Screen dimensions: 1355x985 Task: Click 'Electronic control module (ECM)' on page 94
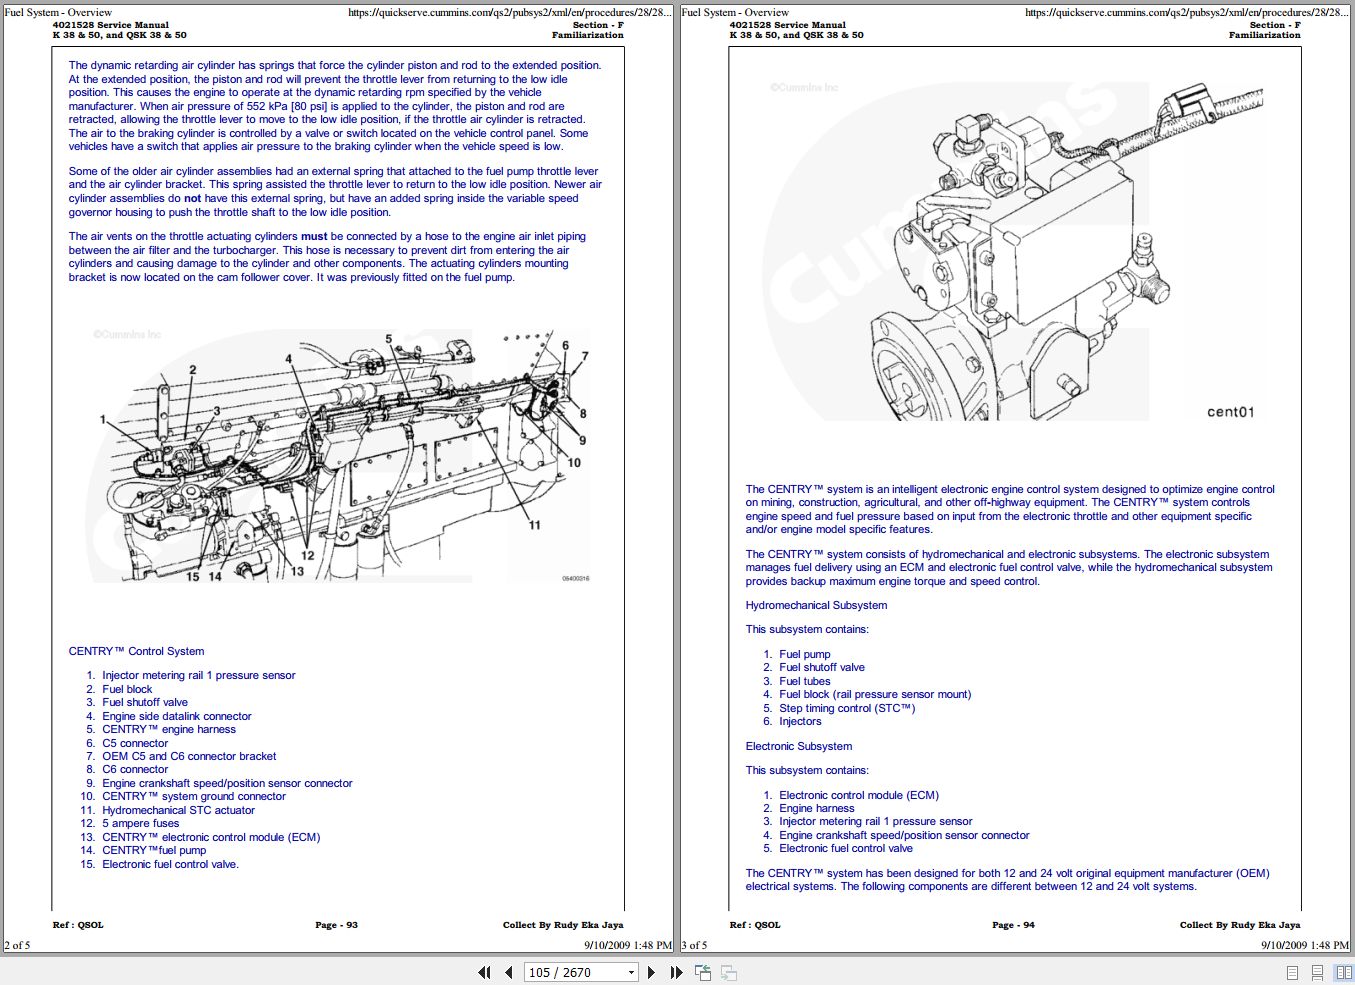click(859, 795)
